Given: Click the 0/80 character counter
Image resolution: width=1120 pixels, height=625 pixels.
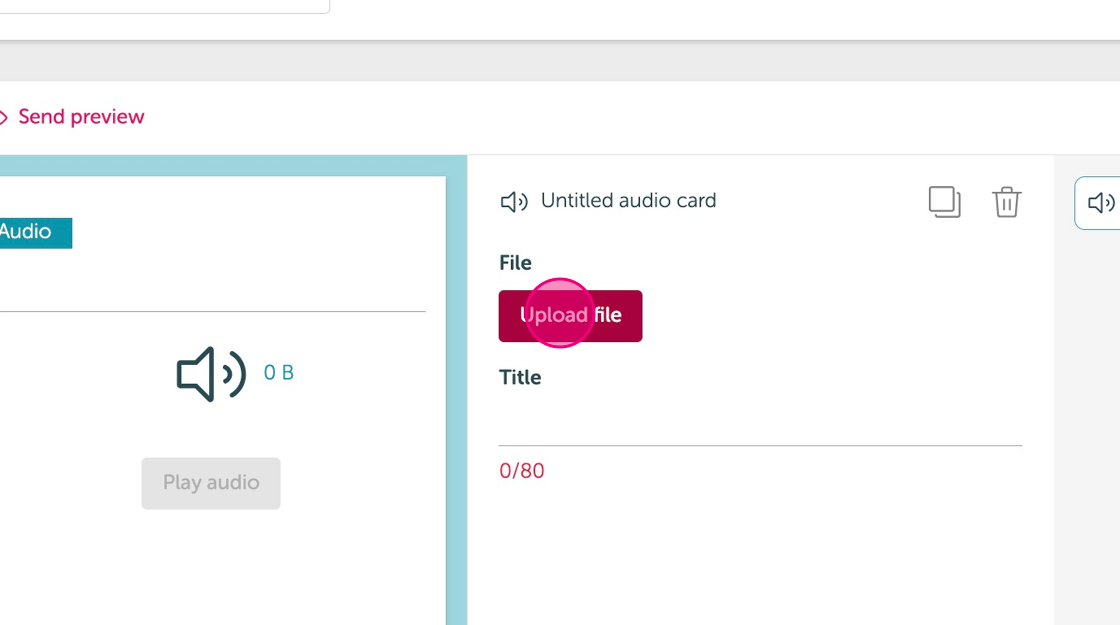Looking at the screenshot, I should coord(521,471).
